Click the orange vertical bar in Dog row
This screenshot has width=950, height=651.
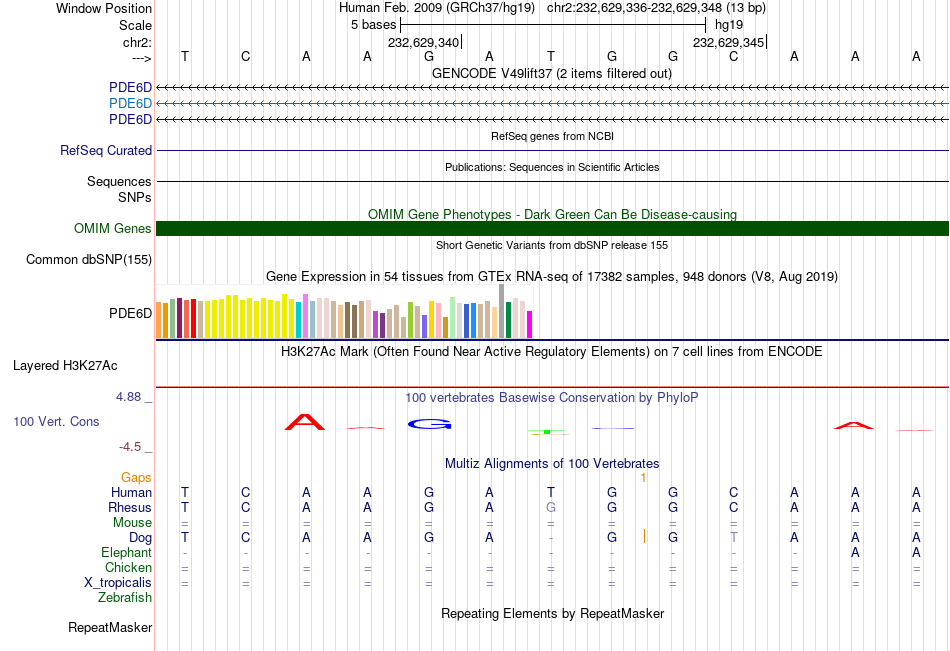pos(645,536)
